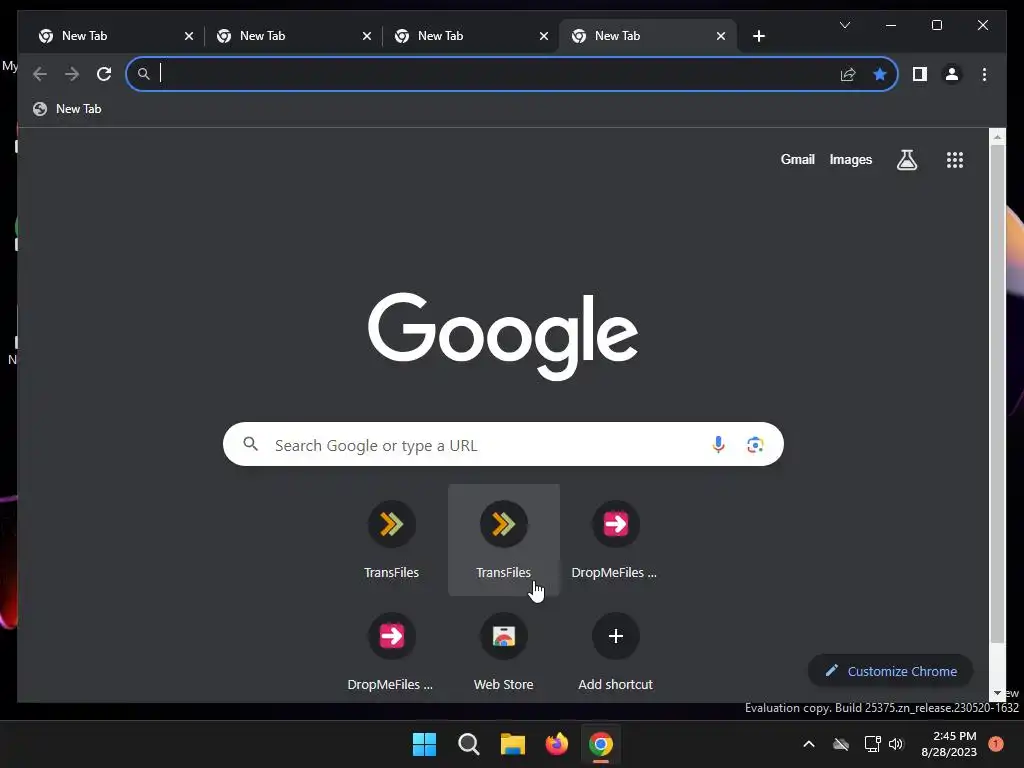Click the page vertical scrollbar thumb
The width and height of the screenshot is (1024, 768).
coord(997,393)
